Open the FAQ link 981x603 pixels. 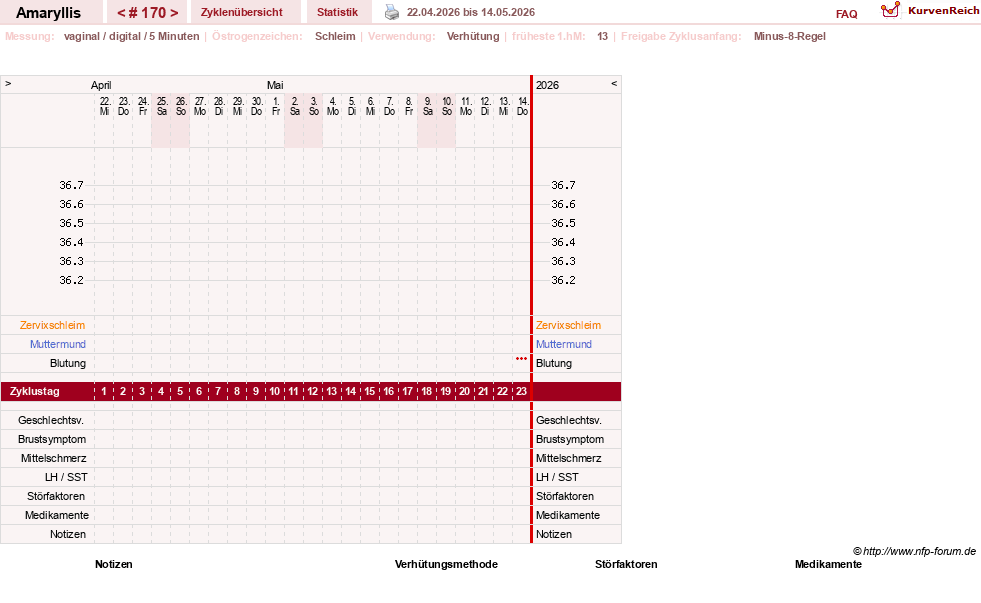point(846,14)
